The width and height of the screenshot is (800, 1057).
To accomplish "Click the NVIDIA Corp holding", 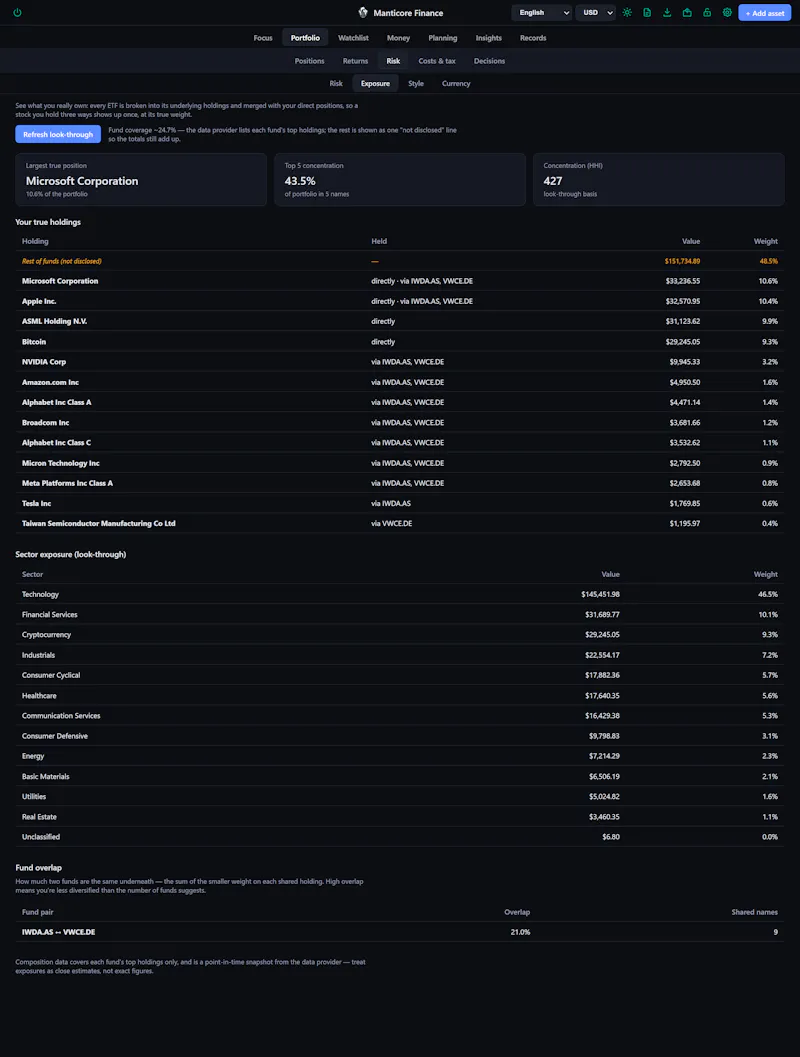I will click(44, 362).
